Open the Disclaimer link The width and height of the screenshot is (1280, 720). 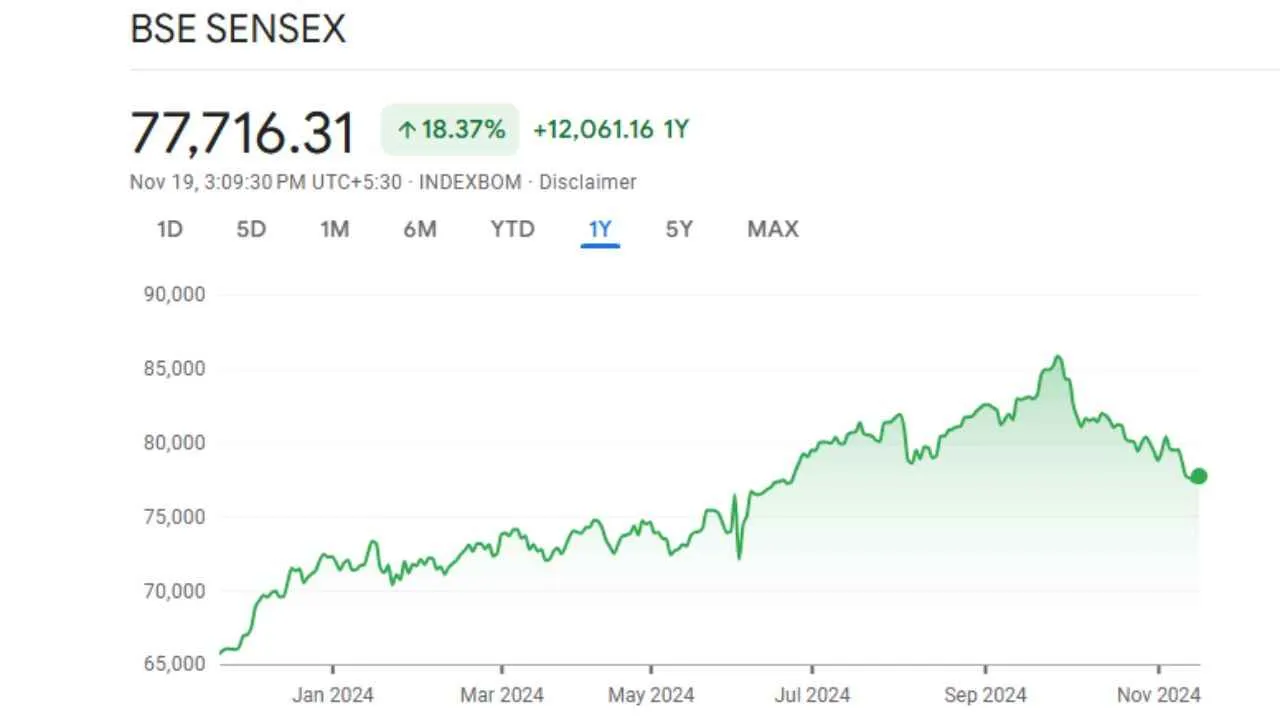(587, 182)
